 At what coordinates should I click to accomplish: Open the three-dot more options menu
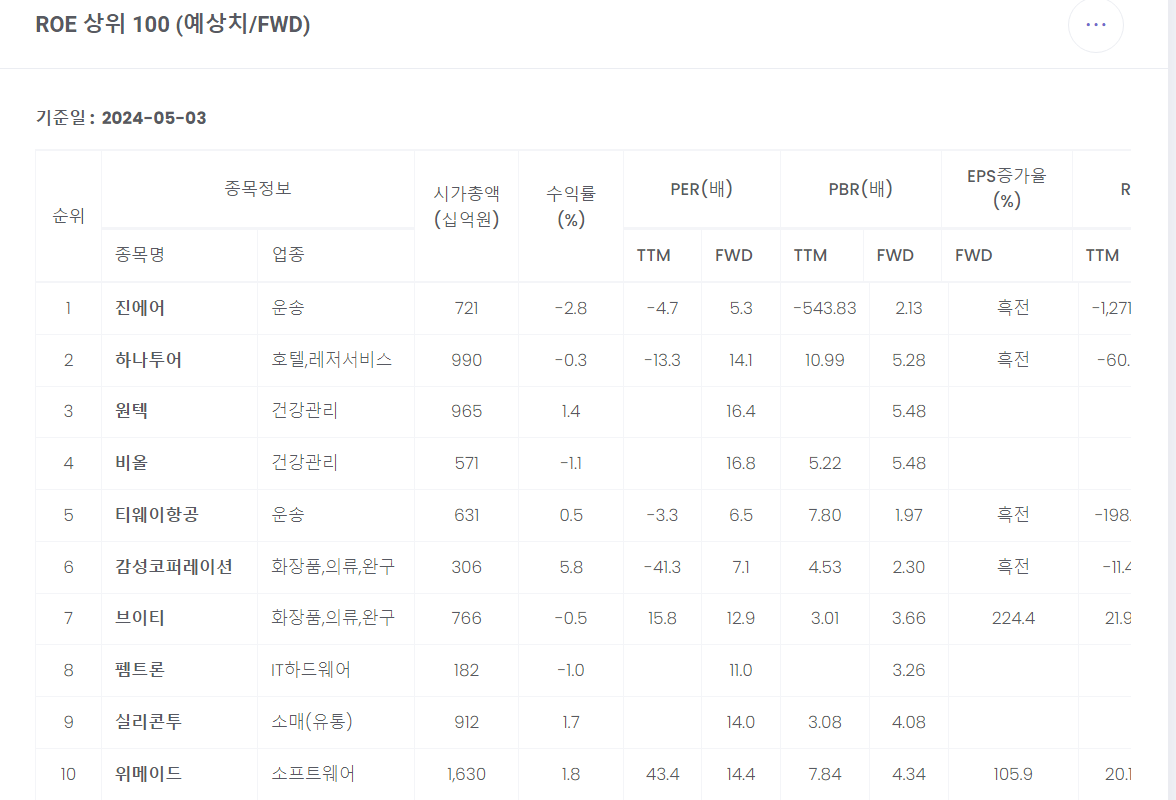[x=1096, y=25]
